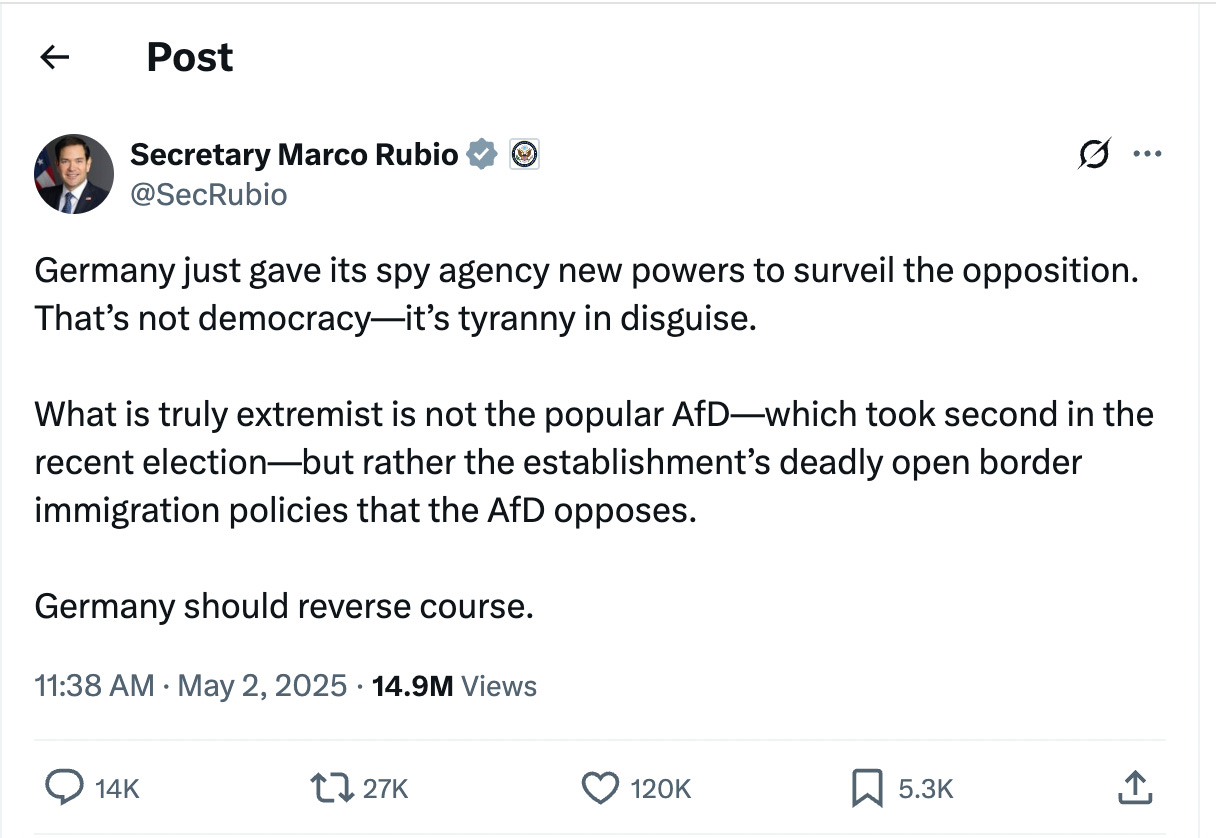Click the 11:38 AM May 2, 2025 timestamp
The width and height of the screenshot is (1216, 838).
tap(191, 686)
